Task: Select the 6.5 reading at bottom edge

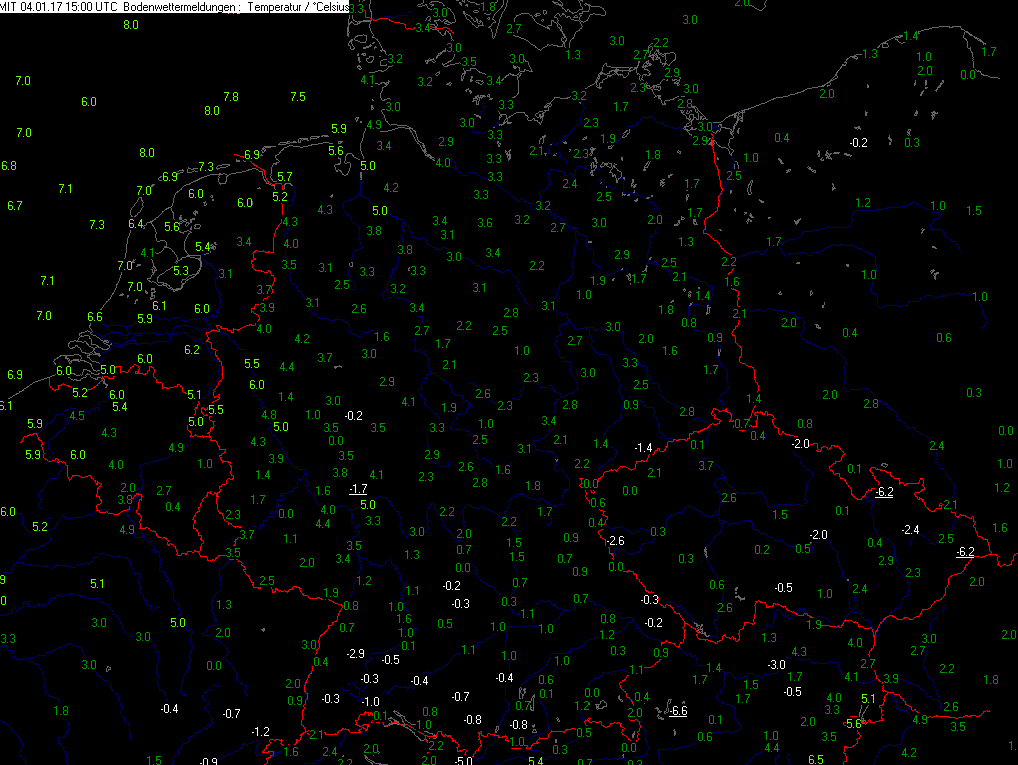Action: point(815,760)
